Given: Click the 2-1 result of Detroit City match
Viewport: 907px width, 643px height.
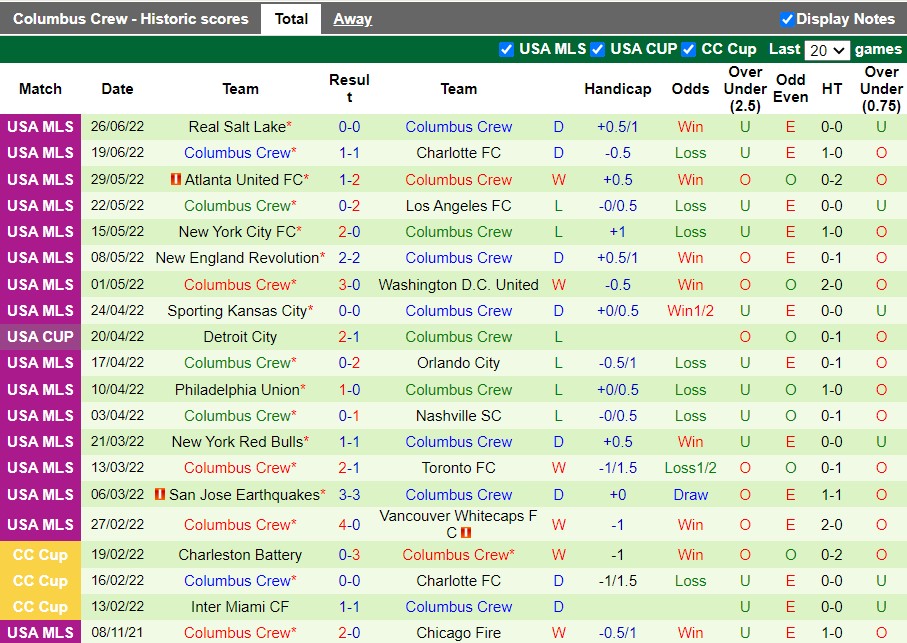Looking at the screenshot, I should tap(349, 337).
